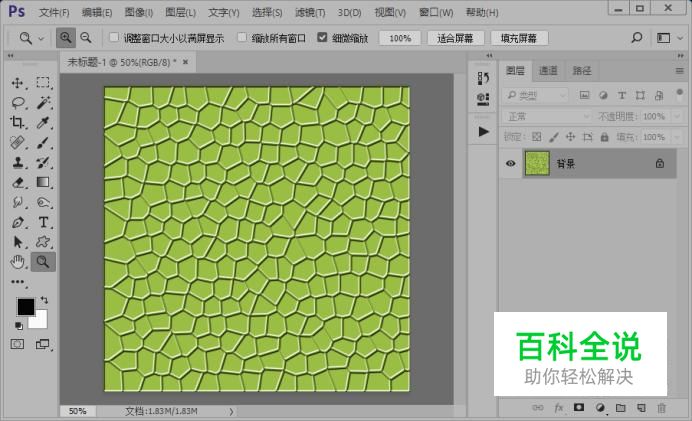Screen dimensions: 692x421
Task: Choose the Eyedropper tool
Action: click(43, 123)
